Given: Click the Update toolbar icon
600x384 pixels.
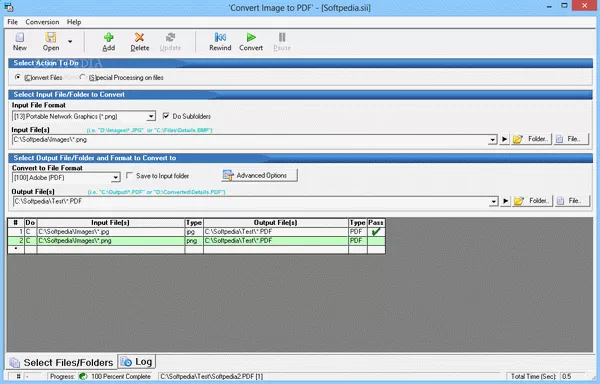Looking at the screenshot, I should click(170, 37).
